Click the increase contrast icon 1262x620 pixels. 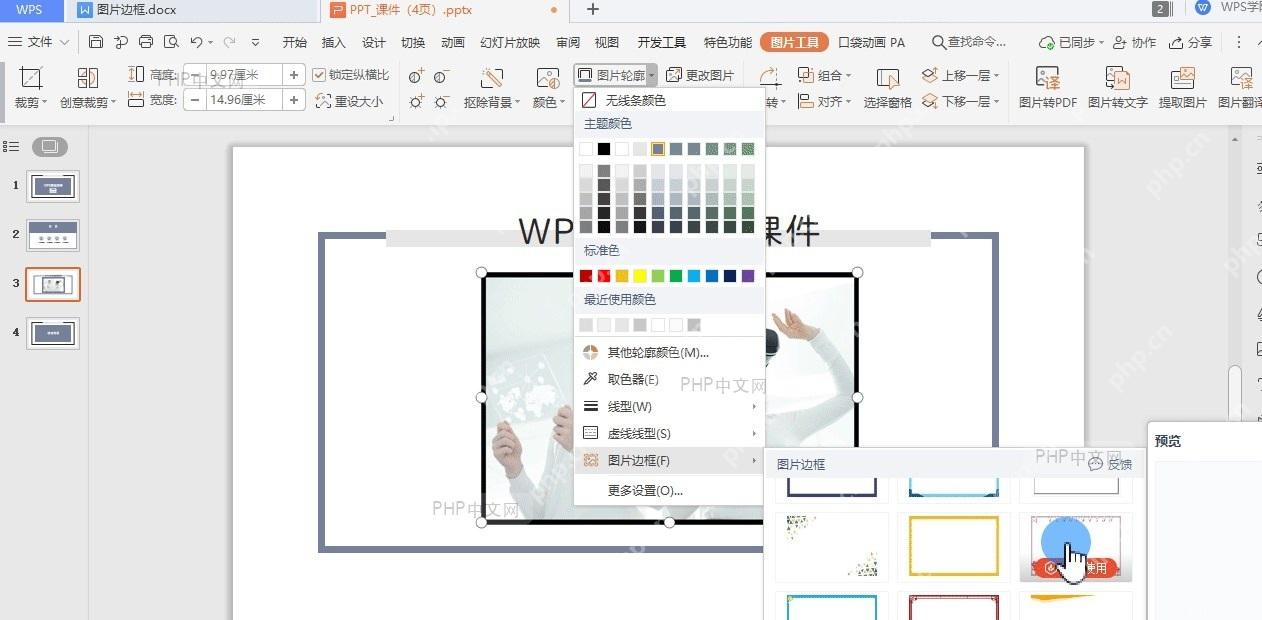coord(417,76)
